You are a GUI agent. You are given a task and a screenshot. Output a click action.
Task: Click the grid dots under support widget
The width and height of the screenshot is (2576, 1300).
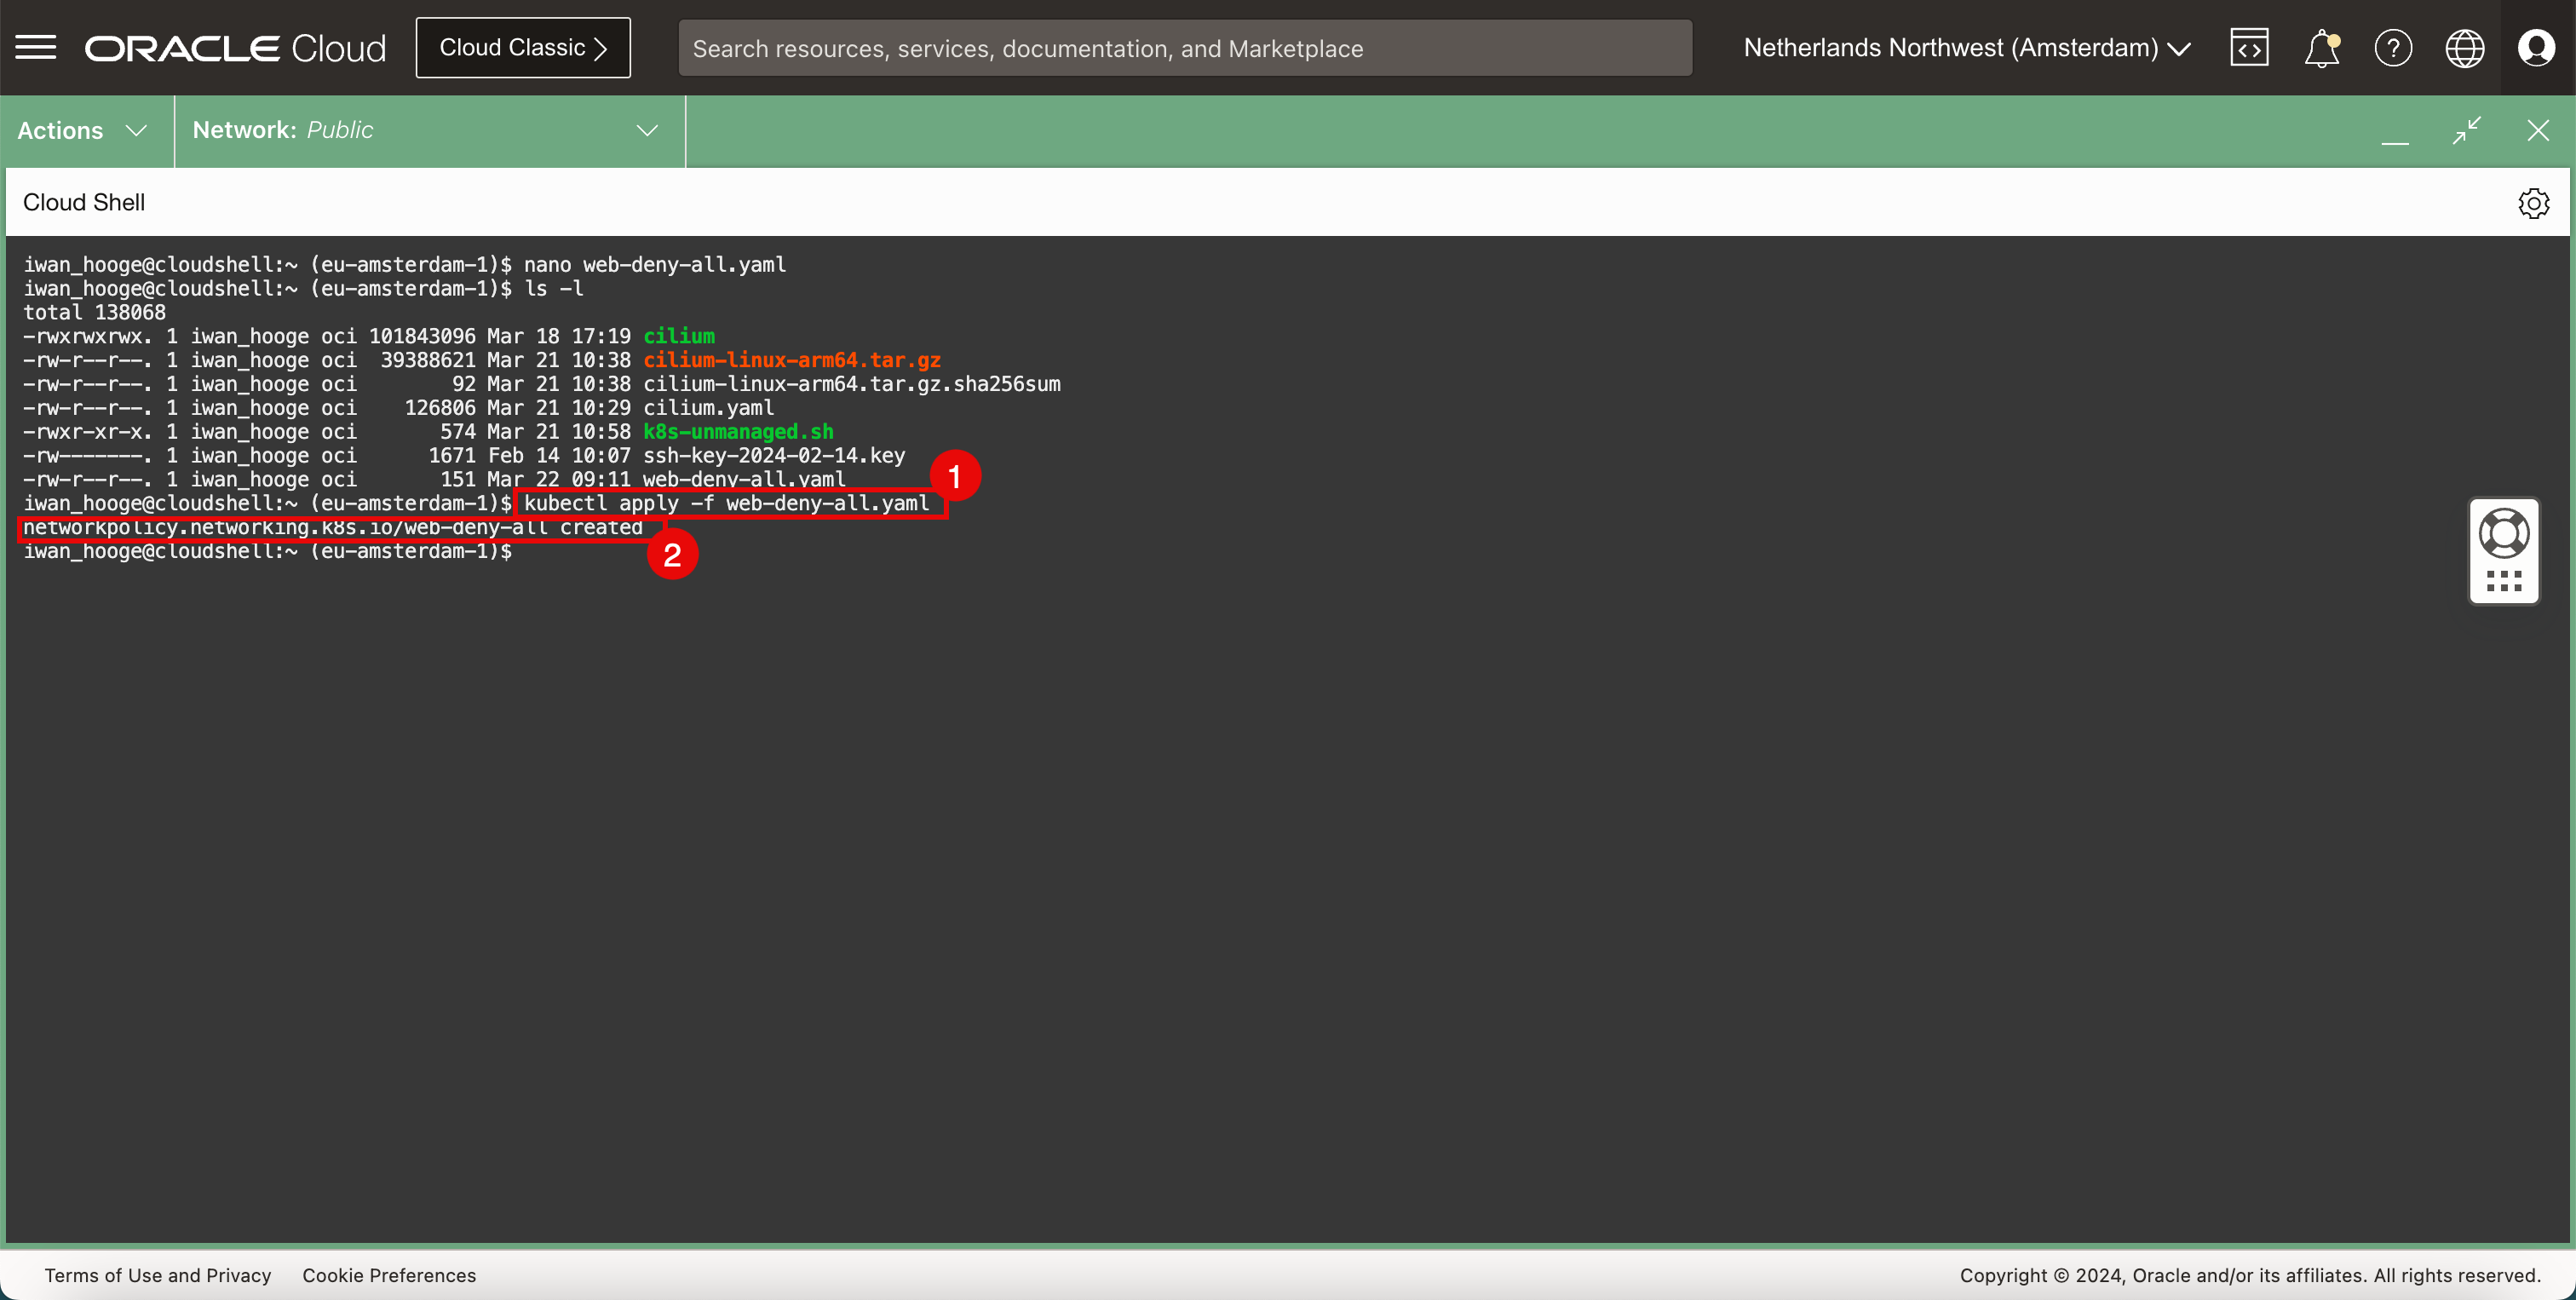2504,581
